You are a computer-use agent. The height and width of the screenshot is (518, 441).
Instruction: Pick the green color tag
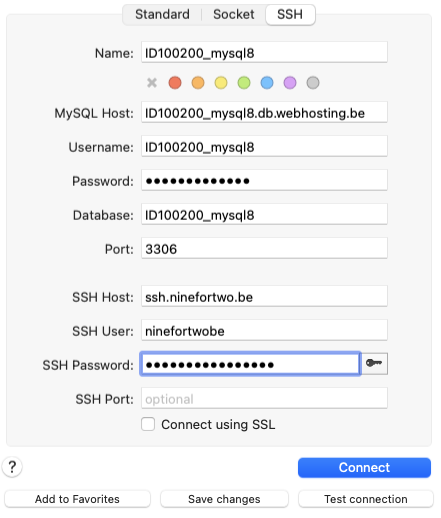pyautogui.click(x=244, y=83)
